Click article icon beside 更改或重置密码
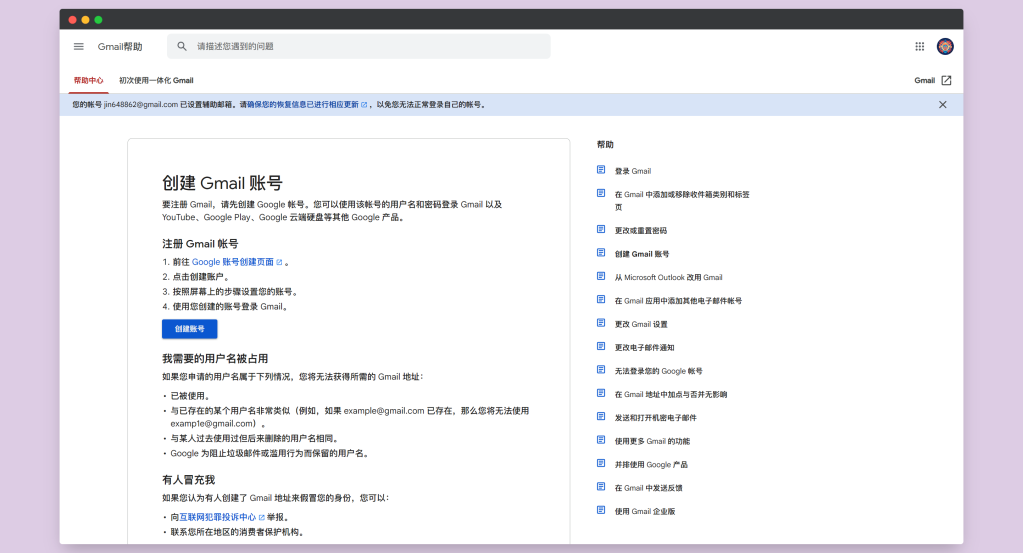The width and height of the screenshot is (1023, 553). point(601,229)
